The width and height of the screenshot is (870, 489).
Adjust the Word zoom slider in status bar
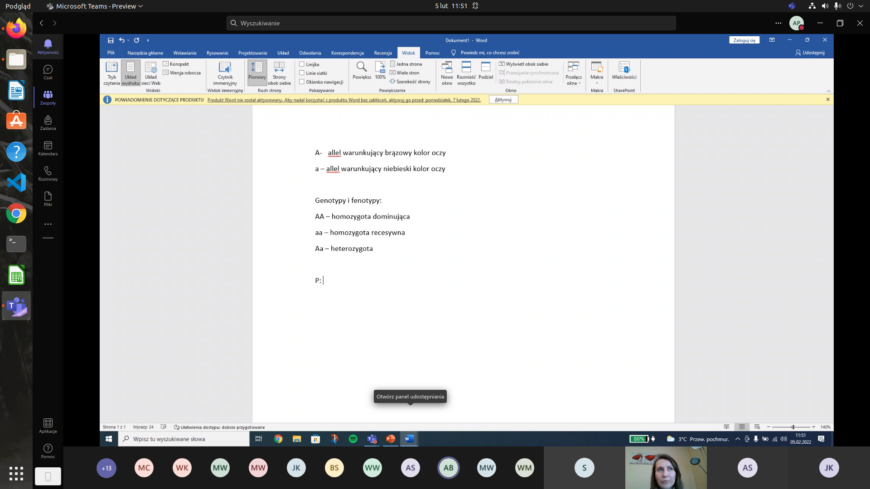(792, 427)
